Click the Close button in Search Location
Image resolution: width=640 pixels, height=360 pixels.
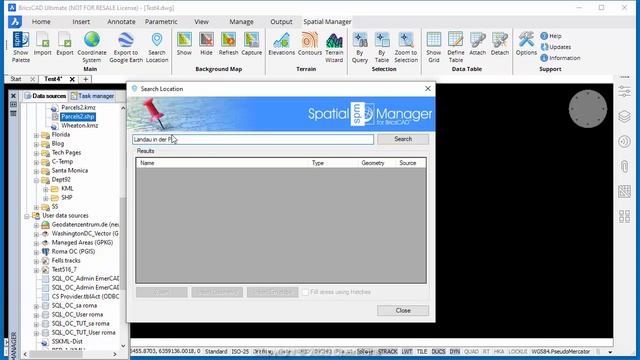point(403,311)
